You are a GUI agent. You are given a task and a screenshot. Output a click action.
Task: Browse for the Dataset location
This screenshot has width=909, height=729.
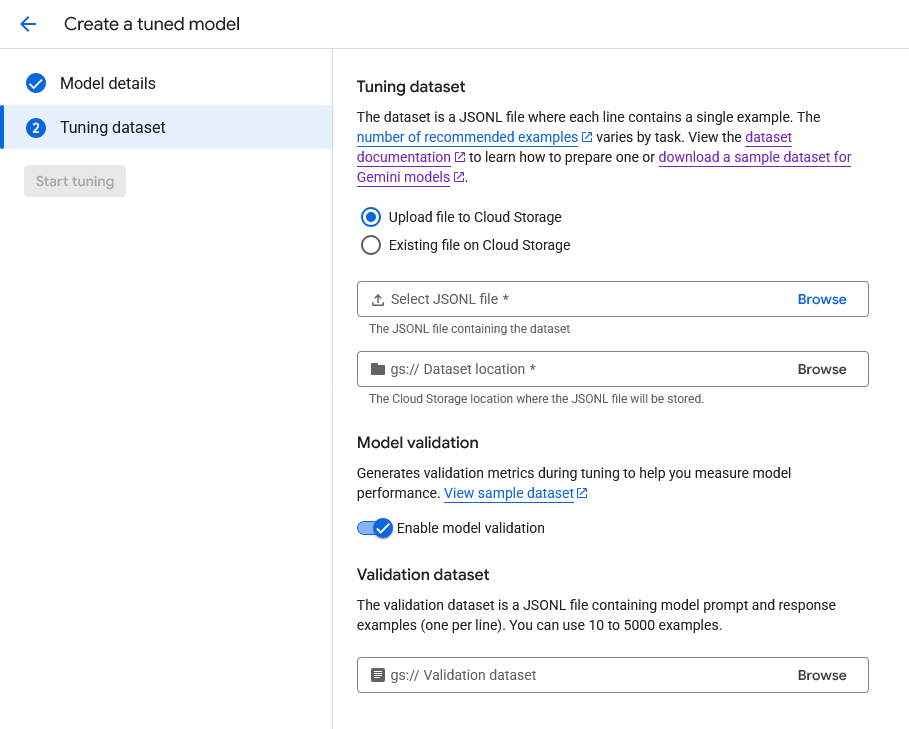821,369
